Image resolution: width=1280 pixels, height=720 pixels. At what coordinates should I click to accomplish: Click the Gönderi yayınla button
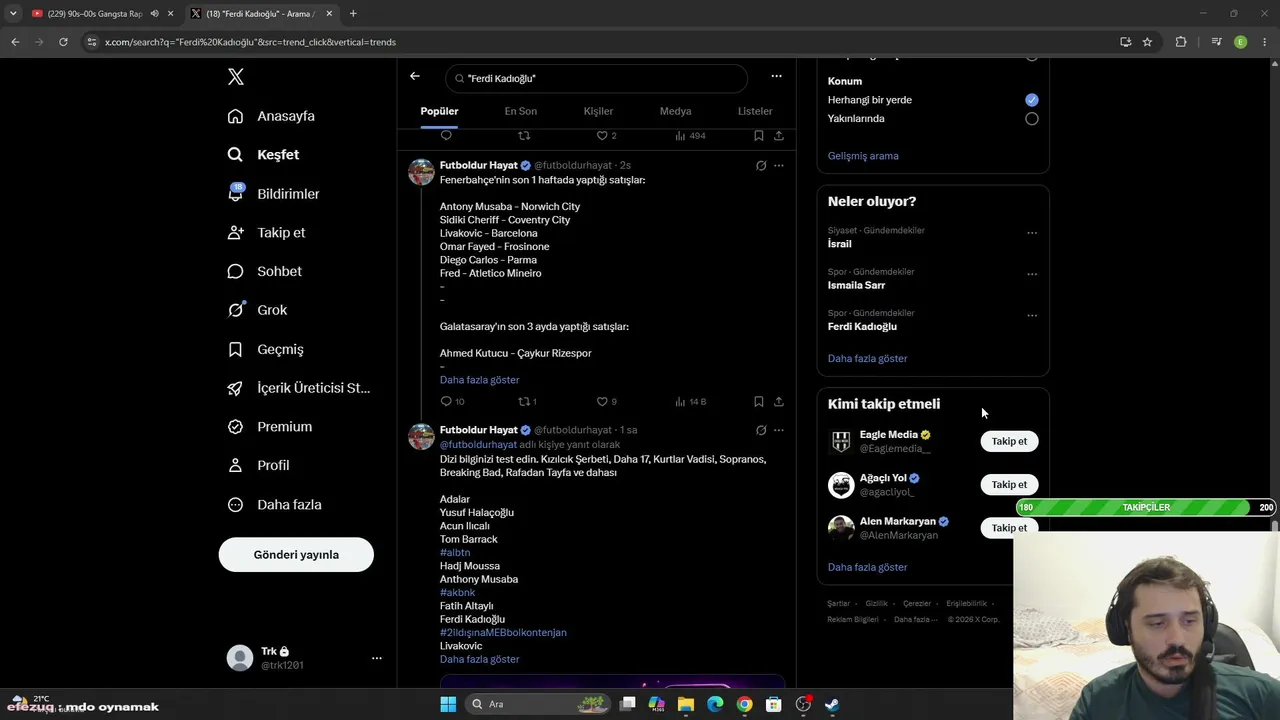(296, 555)
